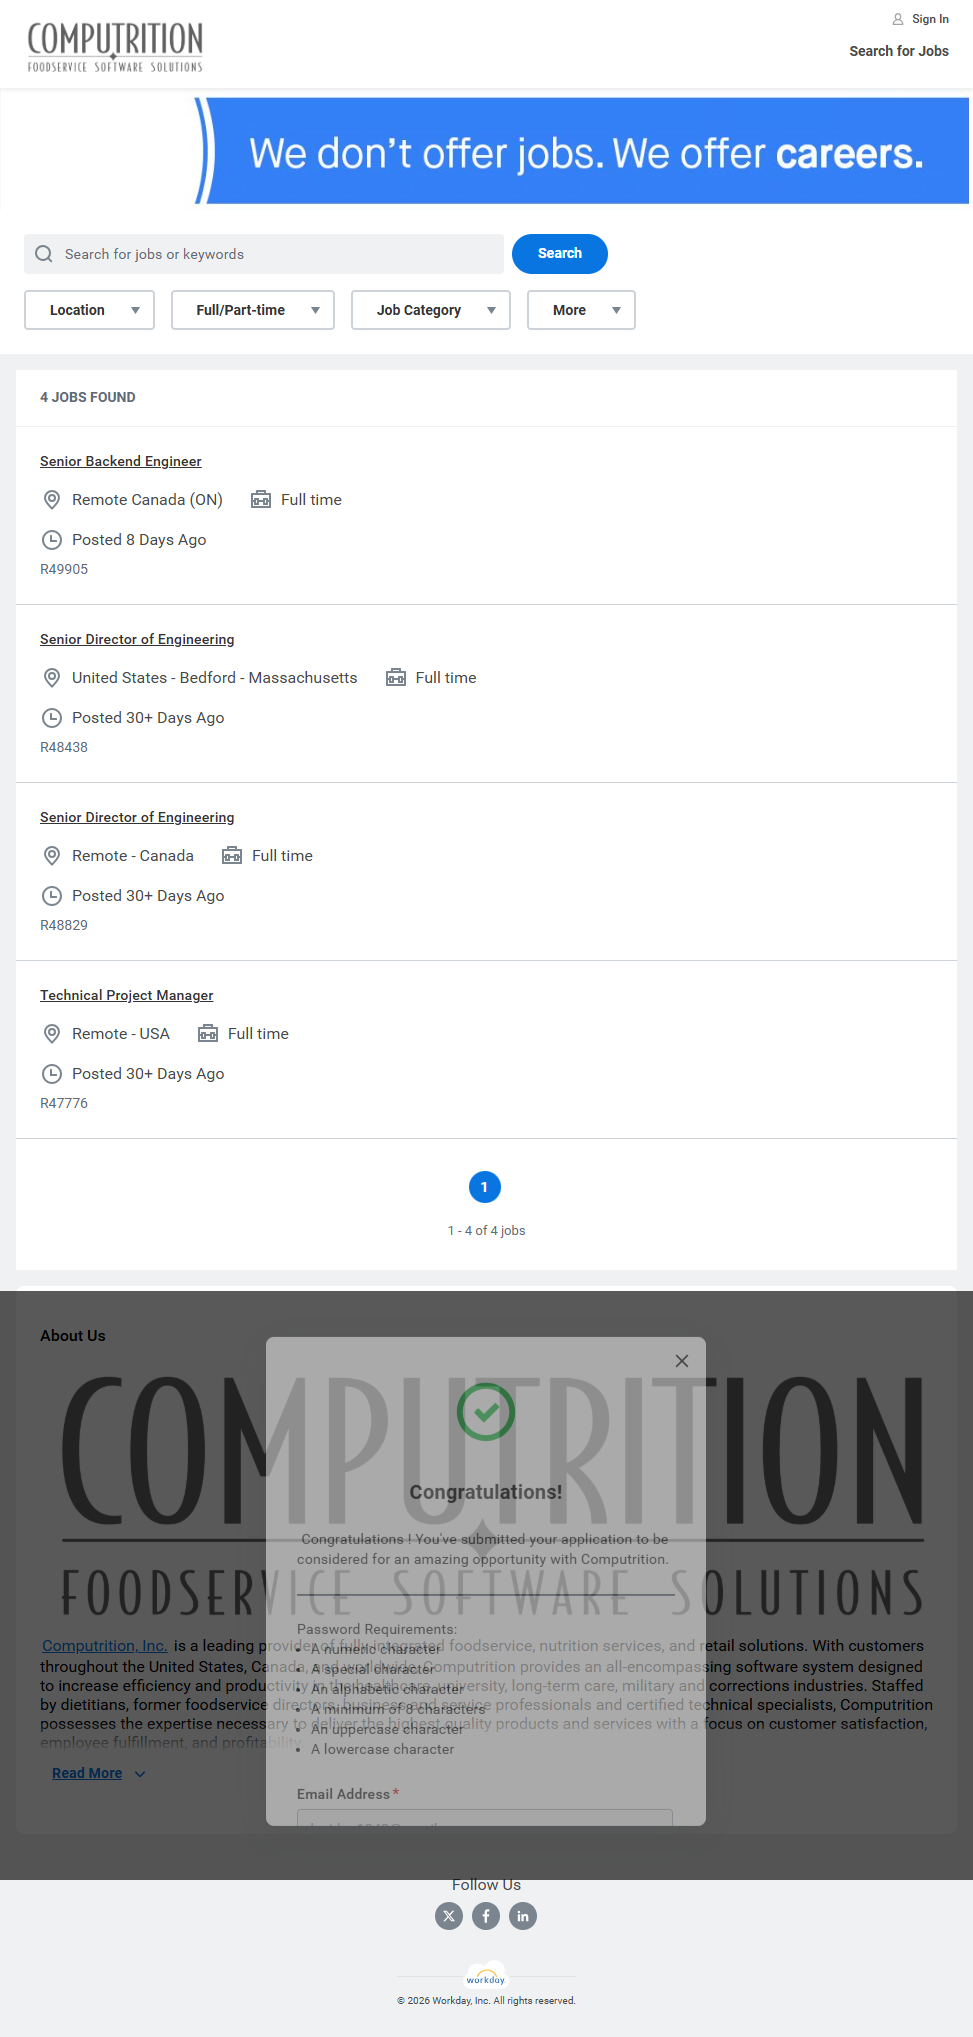This screenshot has width=973, height=2037.
Task: Expand the Job Category dropdown
Action: [x=430, y=310]
